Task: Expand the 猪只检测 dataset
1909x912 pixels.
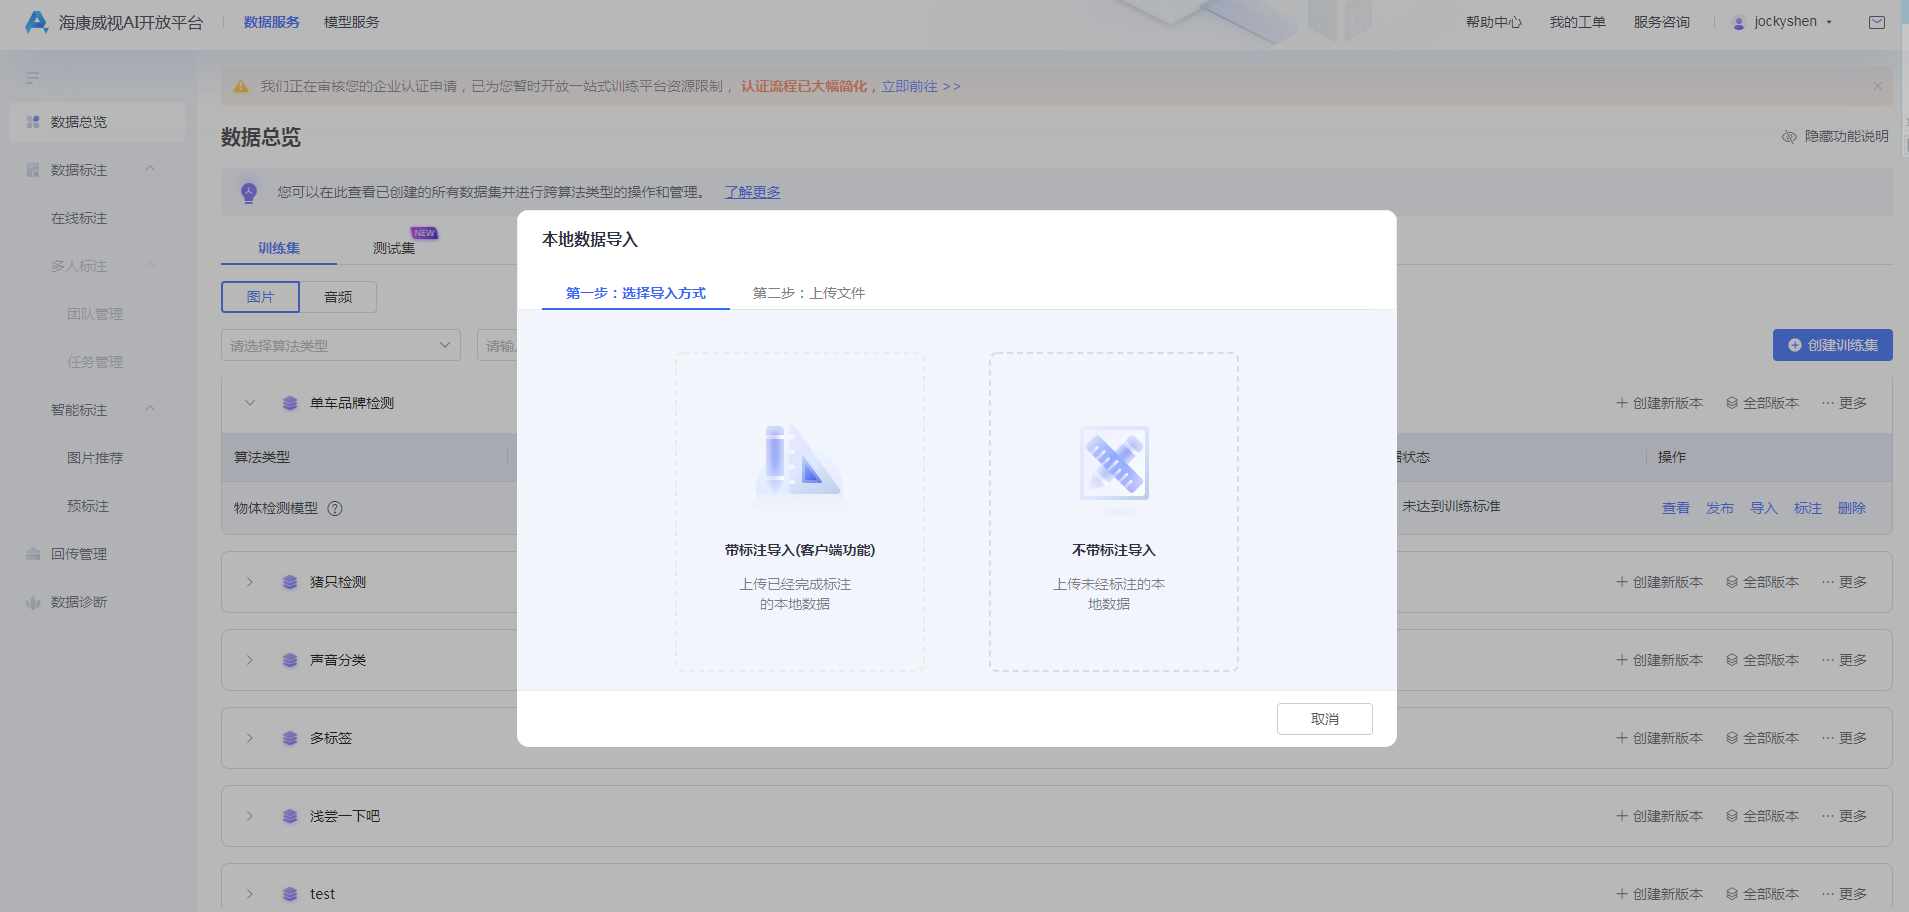Action: coord(249,581)
